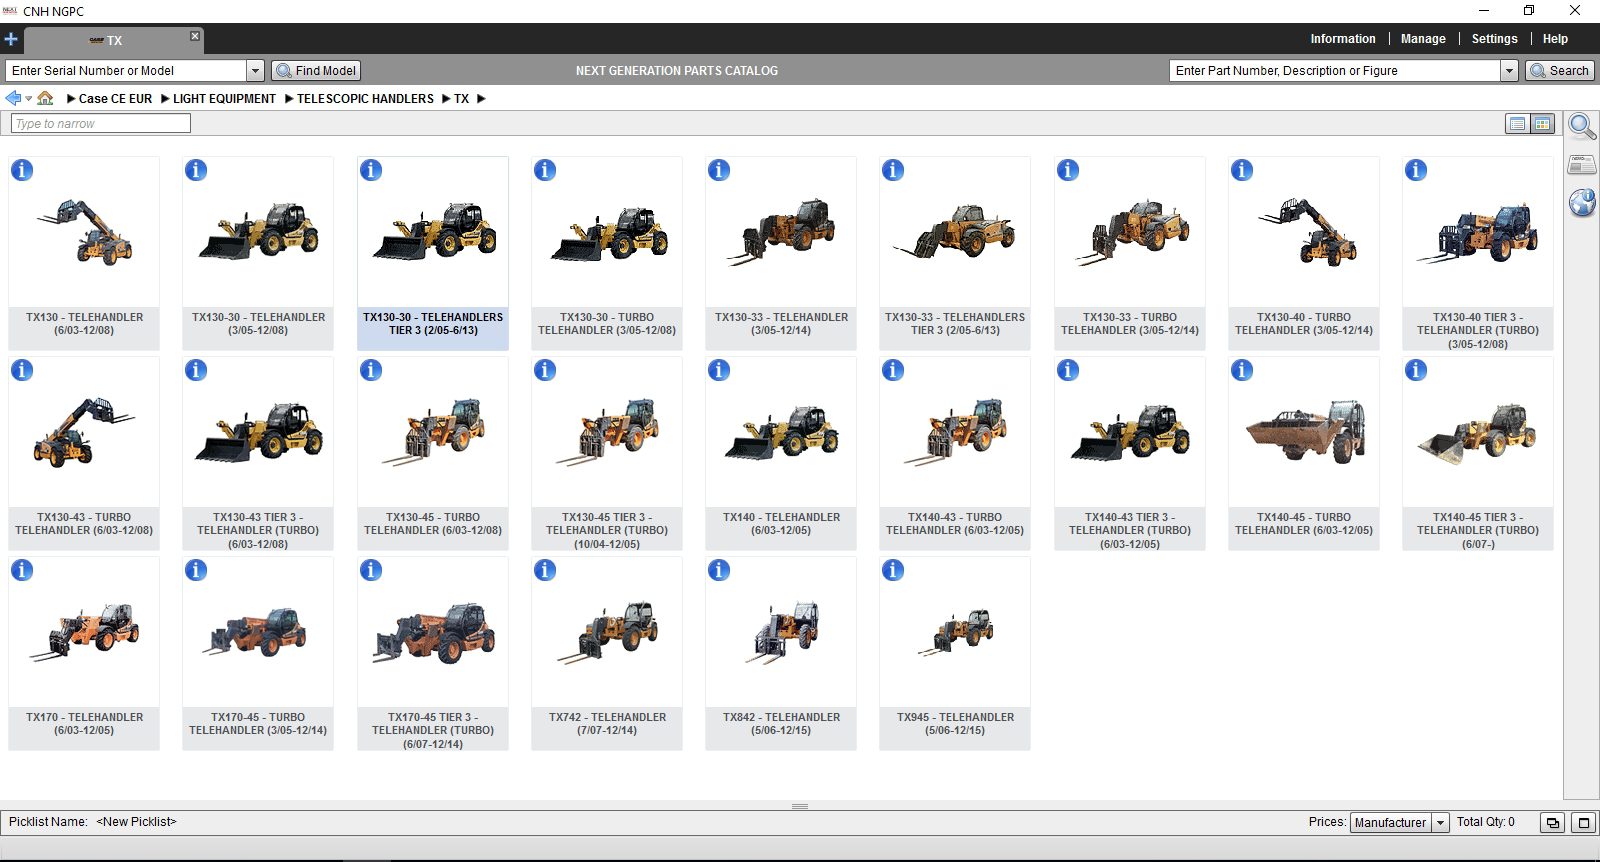Close the TX tab

195,36
